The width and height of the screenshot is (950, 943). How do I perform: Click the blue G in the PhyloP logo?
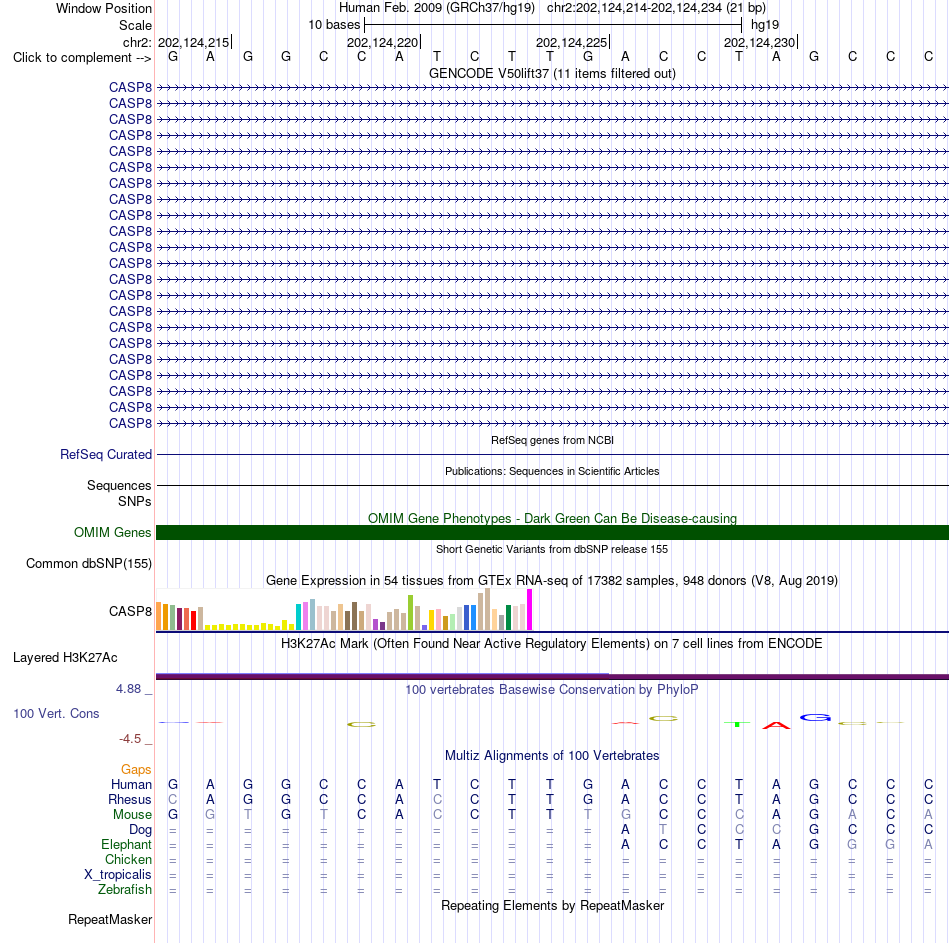coord(815,718)
